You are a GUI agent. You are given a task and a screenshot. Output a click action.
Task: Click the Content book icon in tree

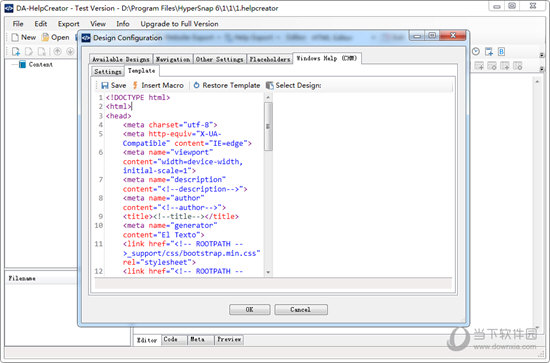[x=22, y=64]
